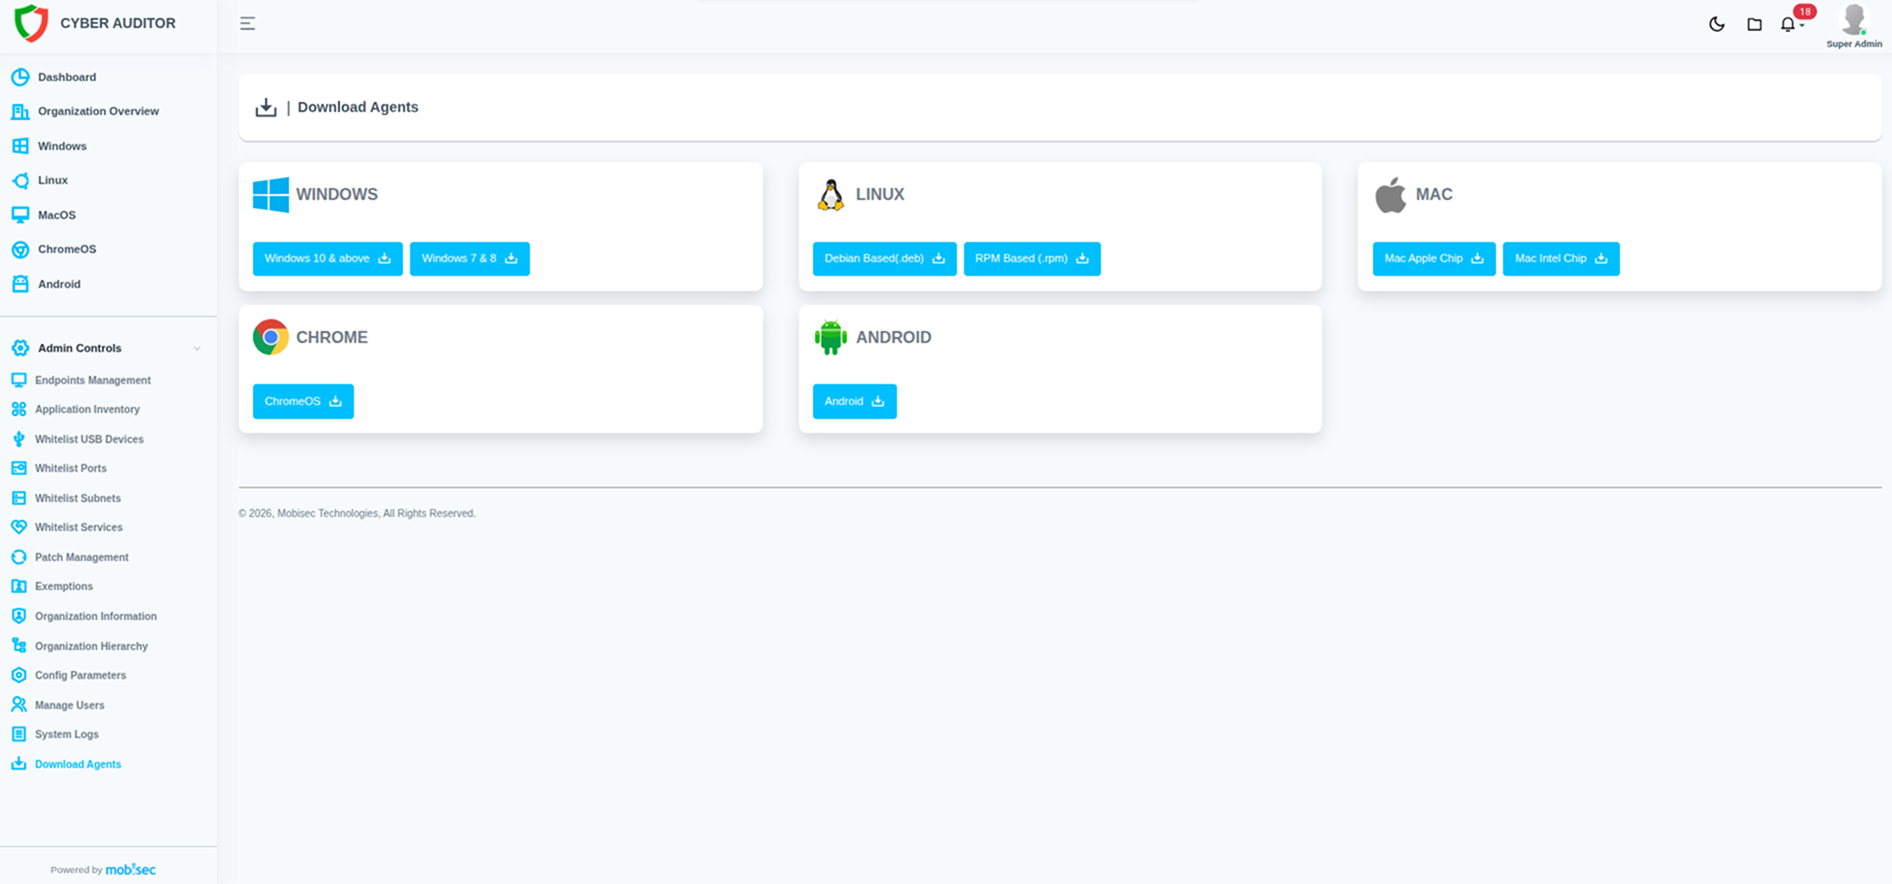Image resolution: width=1892 pixels, height=884 pixels.
Task: Open the folder icon in header
Action: [x=1754, y=24]
